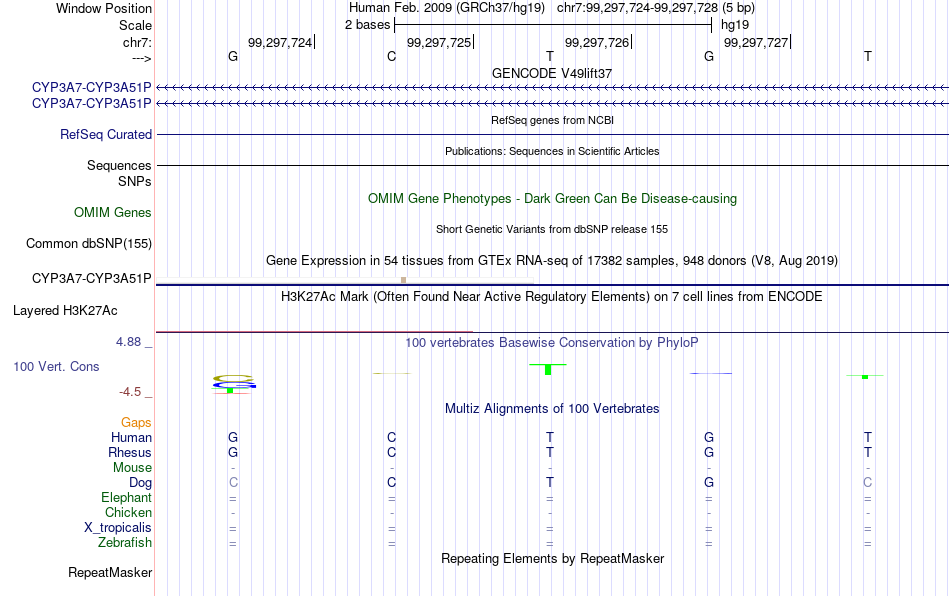Select the Mouse species row label
This screenshot has width=950, height=596.
[x=132, y=468]
